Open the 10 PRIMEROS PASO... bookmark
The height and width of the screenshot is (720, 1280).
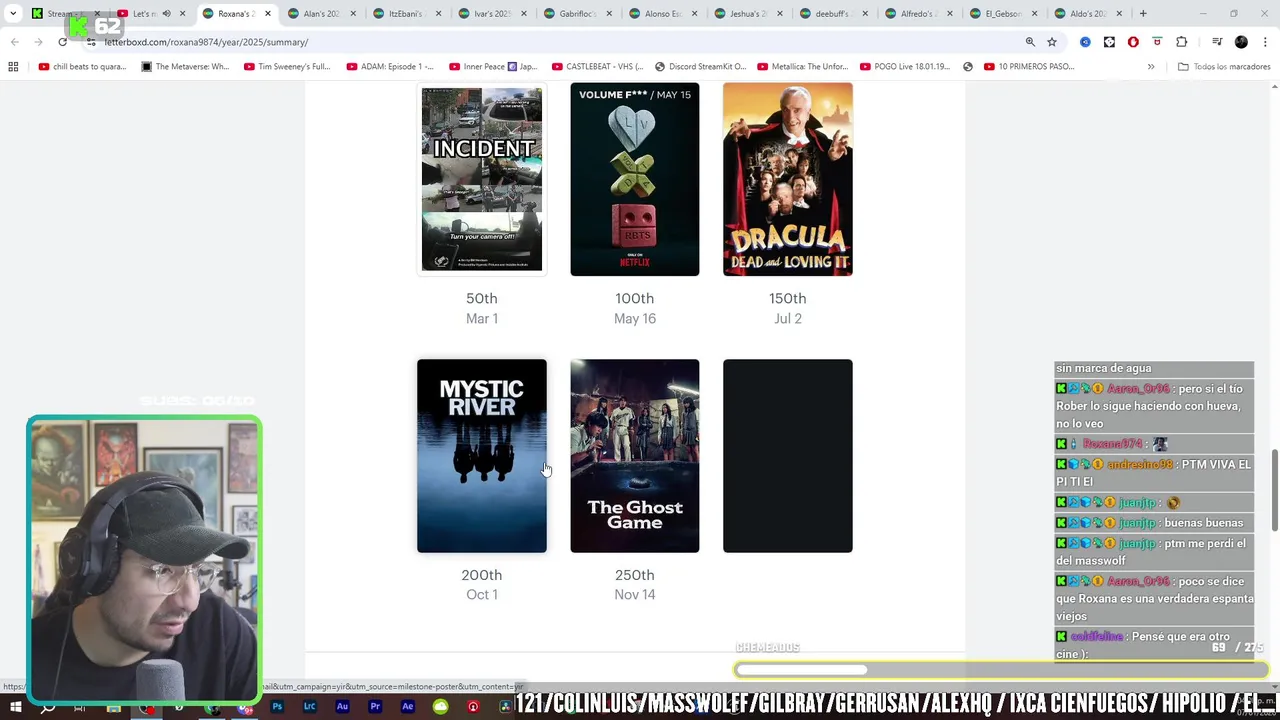(1029, 67)
